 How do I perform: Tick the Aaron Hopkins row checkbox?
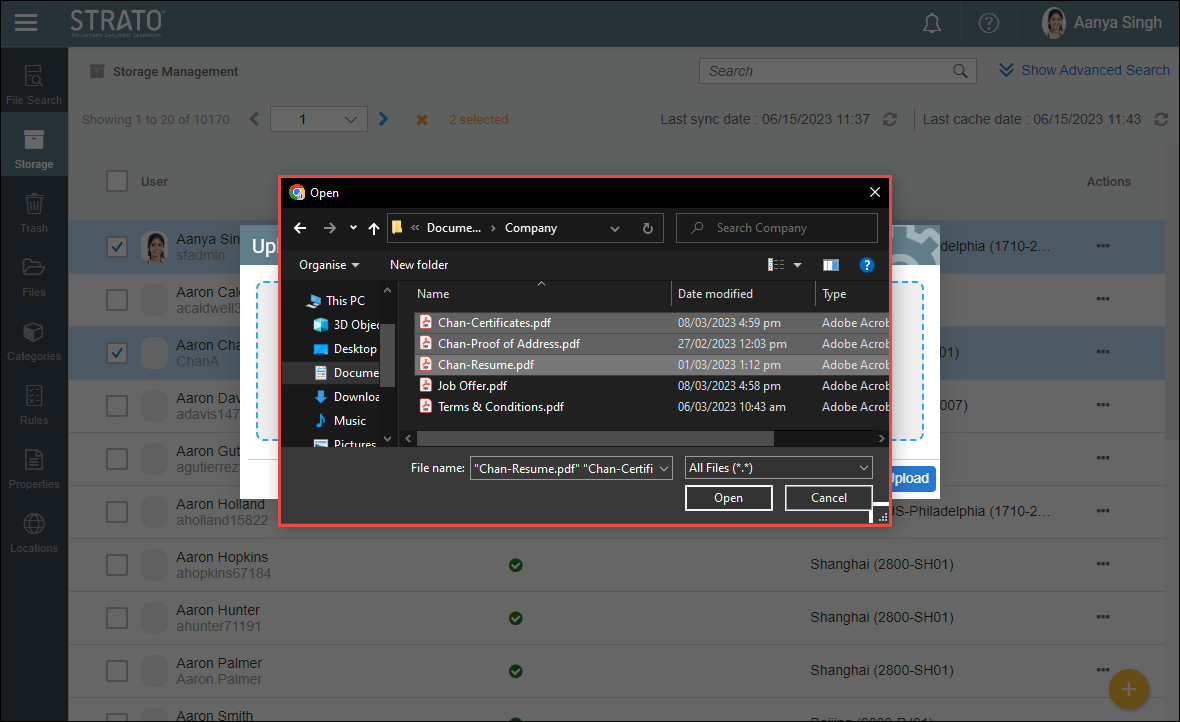117,565
